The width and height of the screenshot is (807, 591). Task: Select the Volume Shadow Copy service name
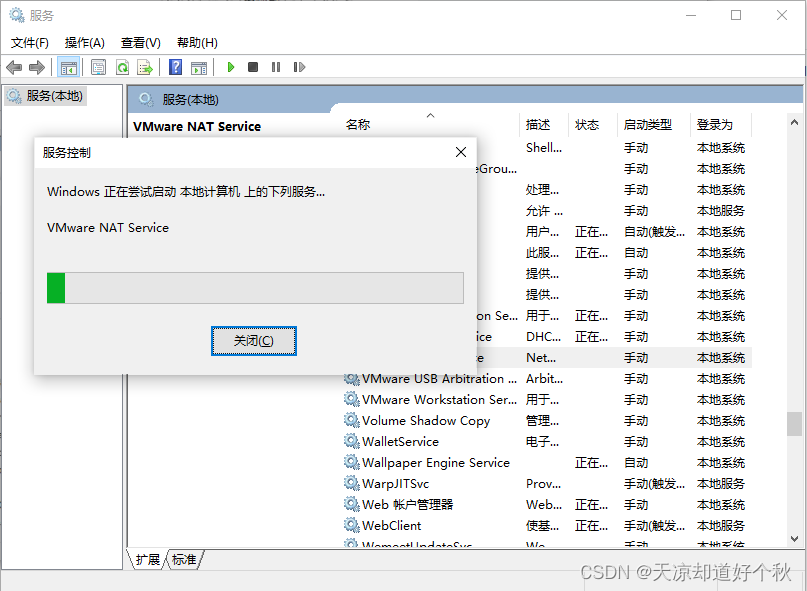[426, 421]
